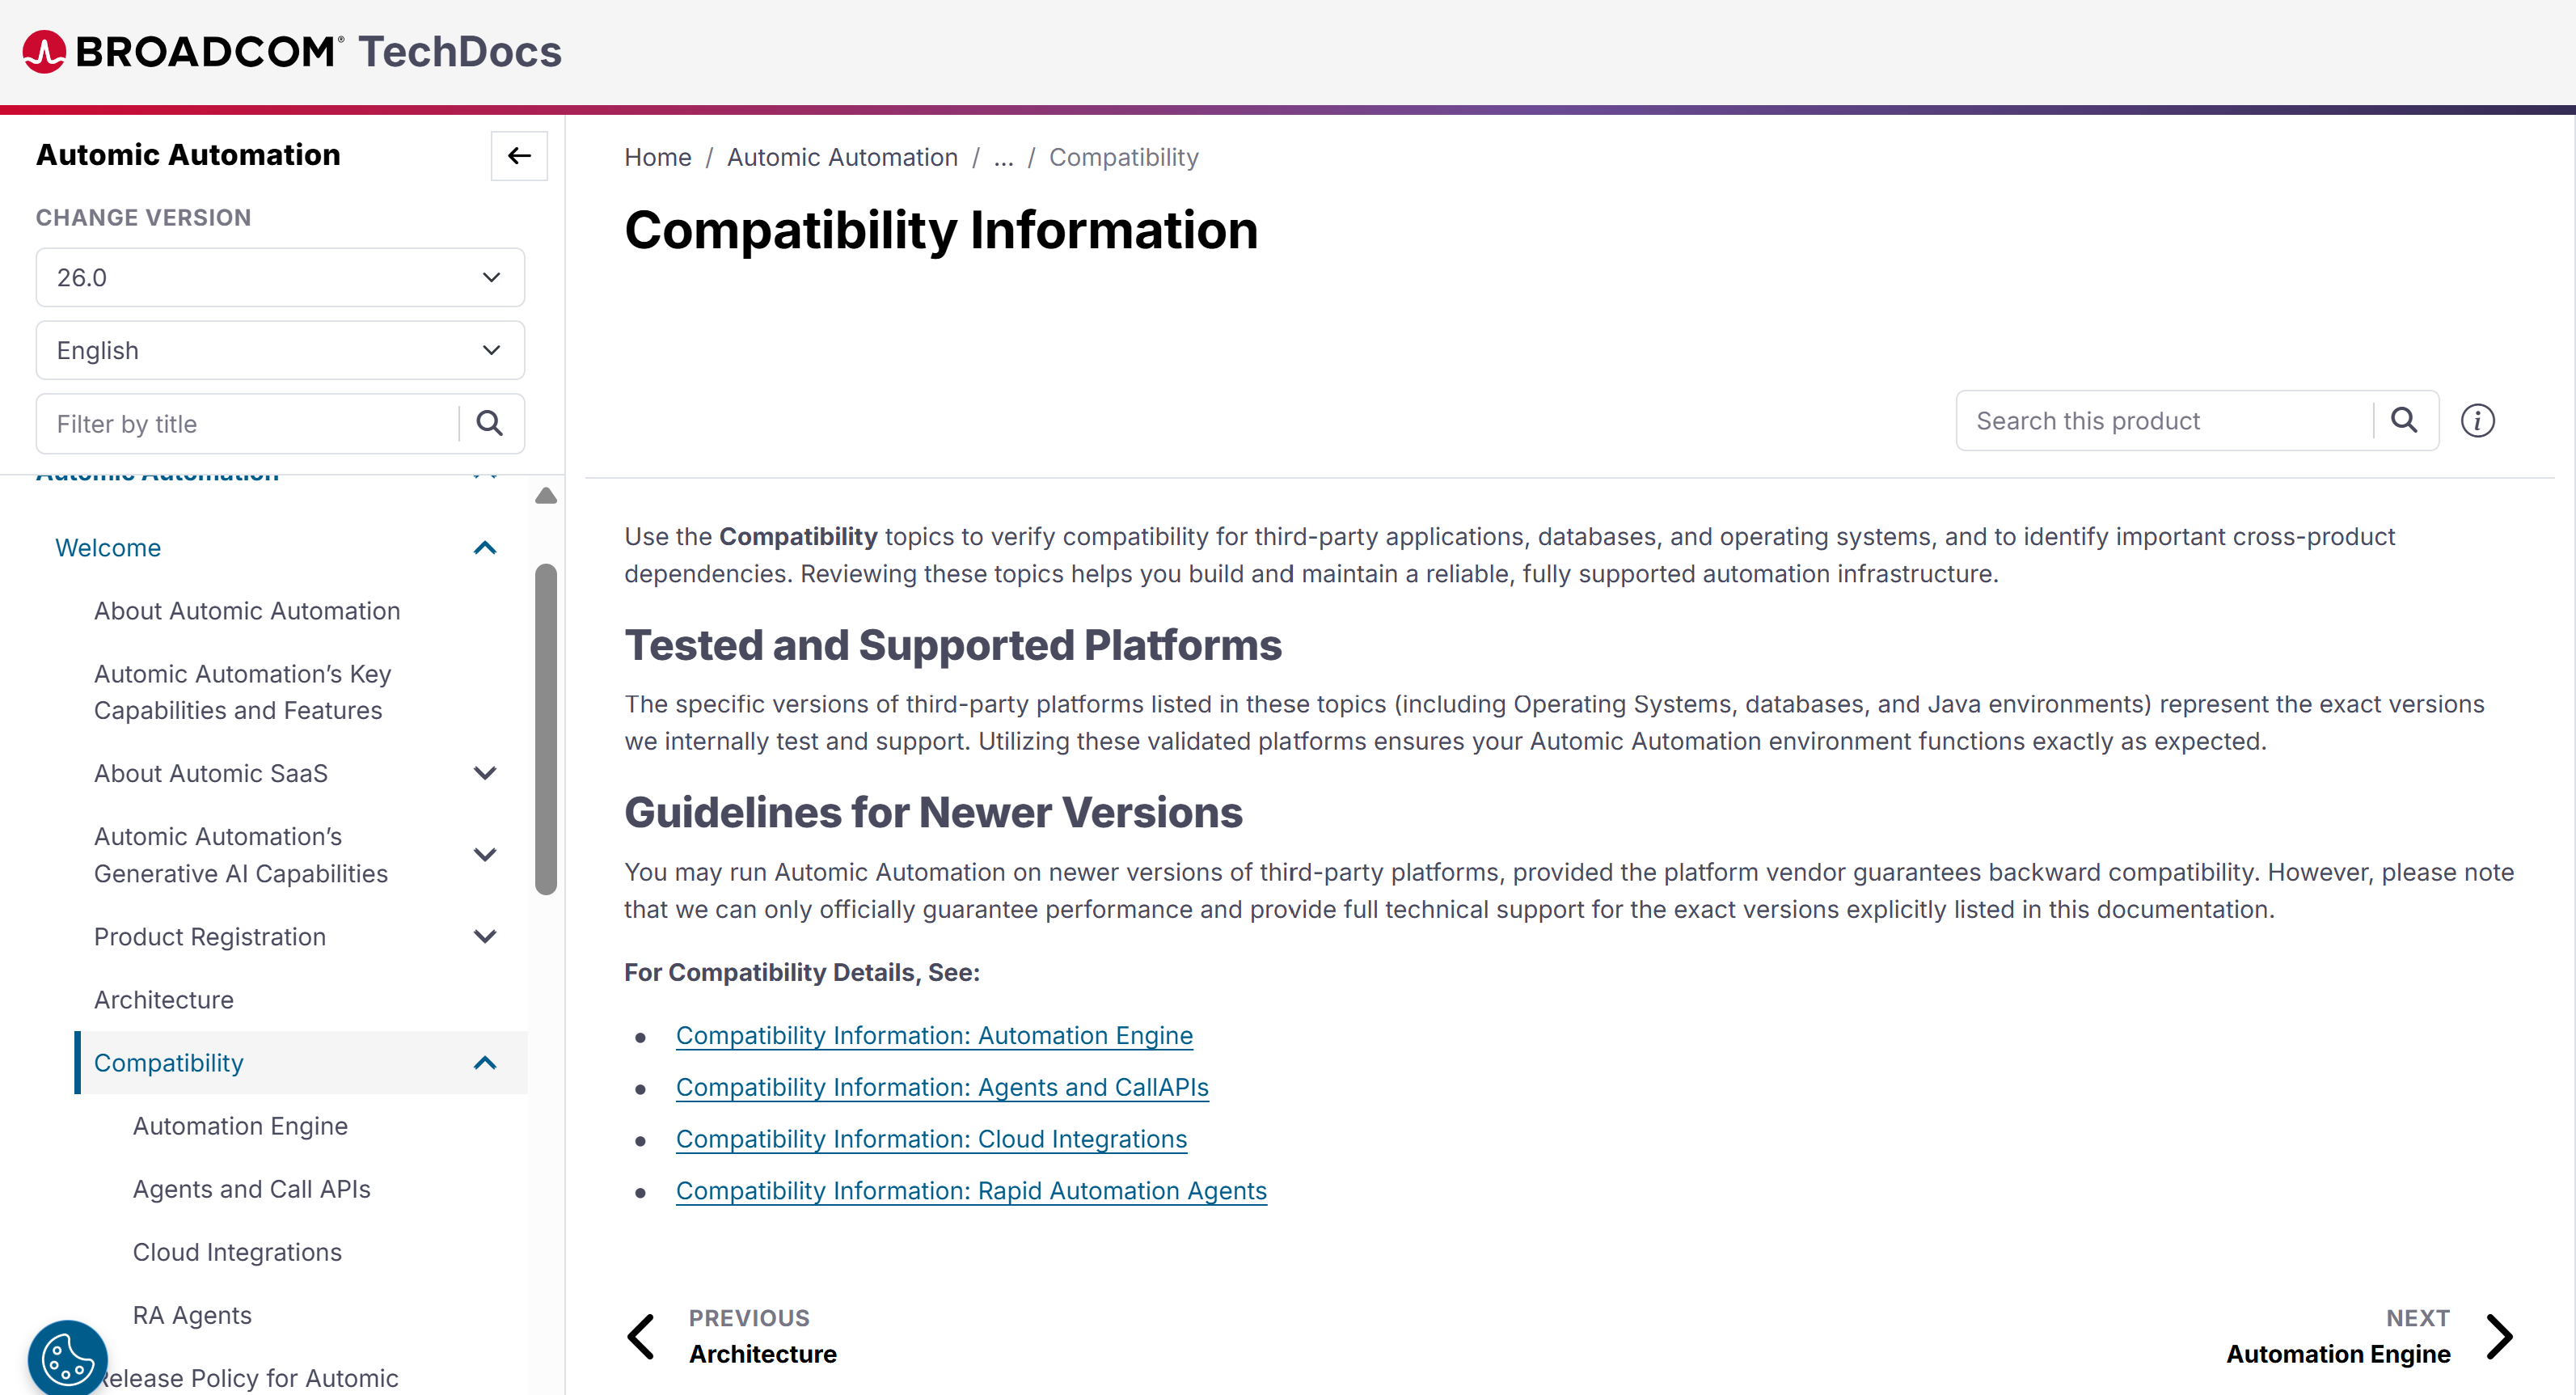2576x1395 pixels.
Task: Click the Welcome sidebar heading
Action: point(108,548)
